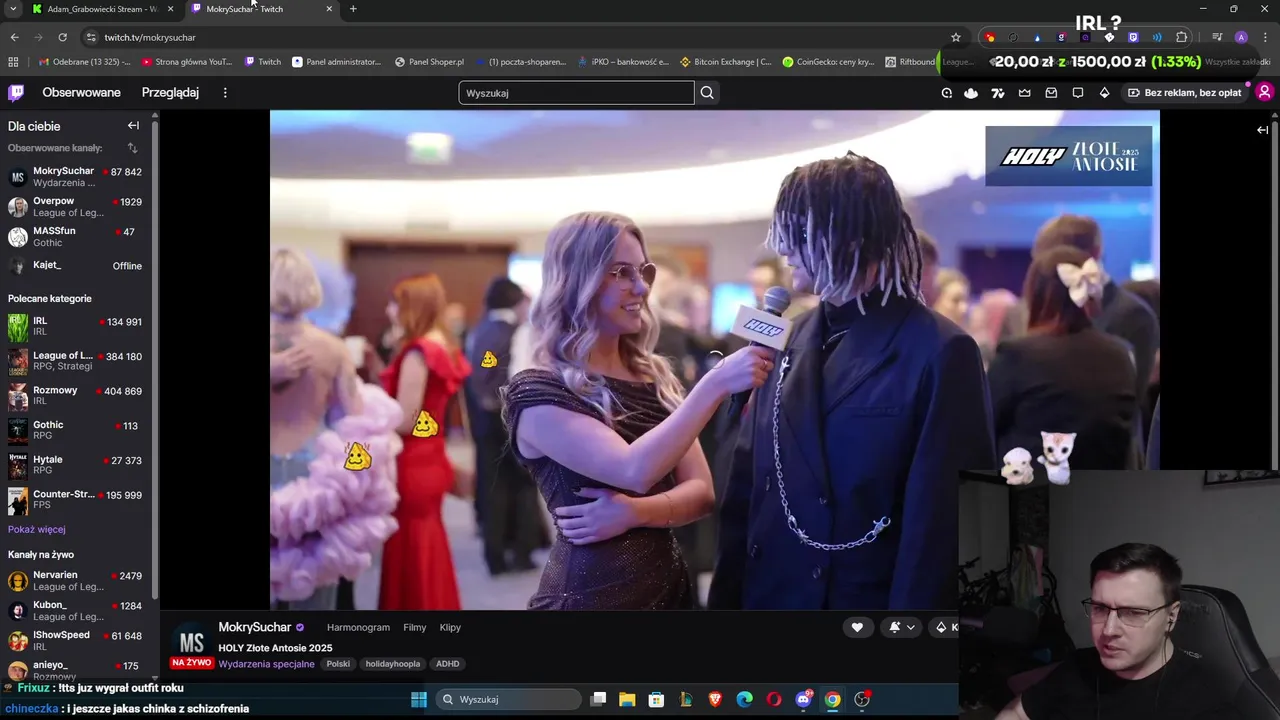
Task: Click the search magnifier button
Action: (707, 93)
